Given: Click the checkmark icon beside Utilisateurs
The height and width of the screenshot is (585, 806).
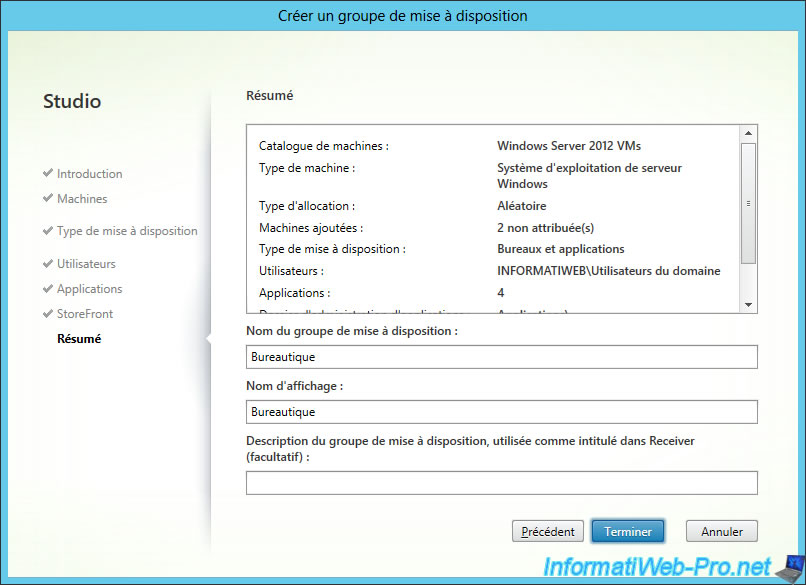Looking at the screenshot, I should [x=48, y=263].
